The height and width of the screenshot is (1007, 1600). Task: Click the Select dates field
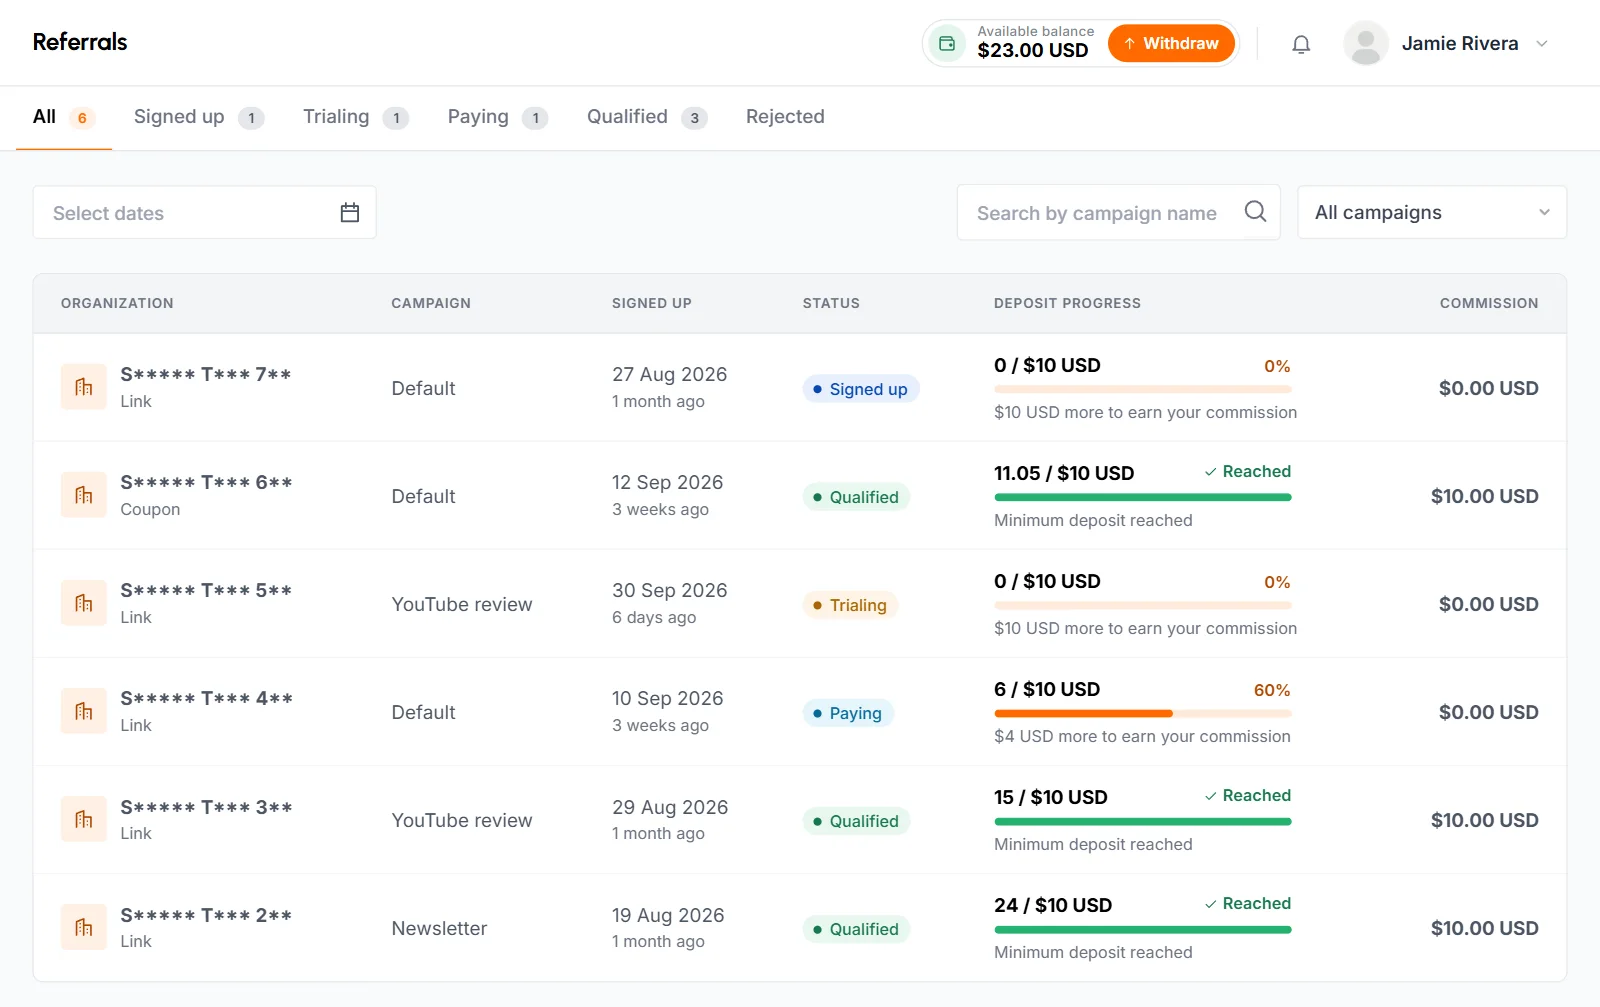point(205,212)
